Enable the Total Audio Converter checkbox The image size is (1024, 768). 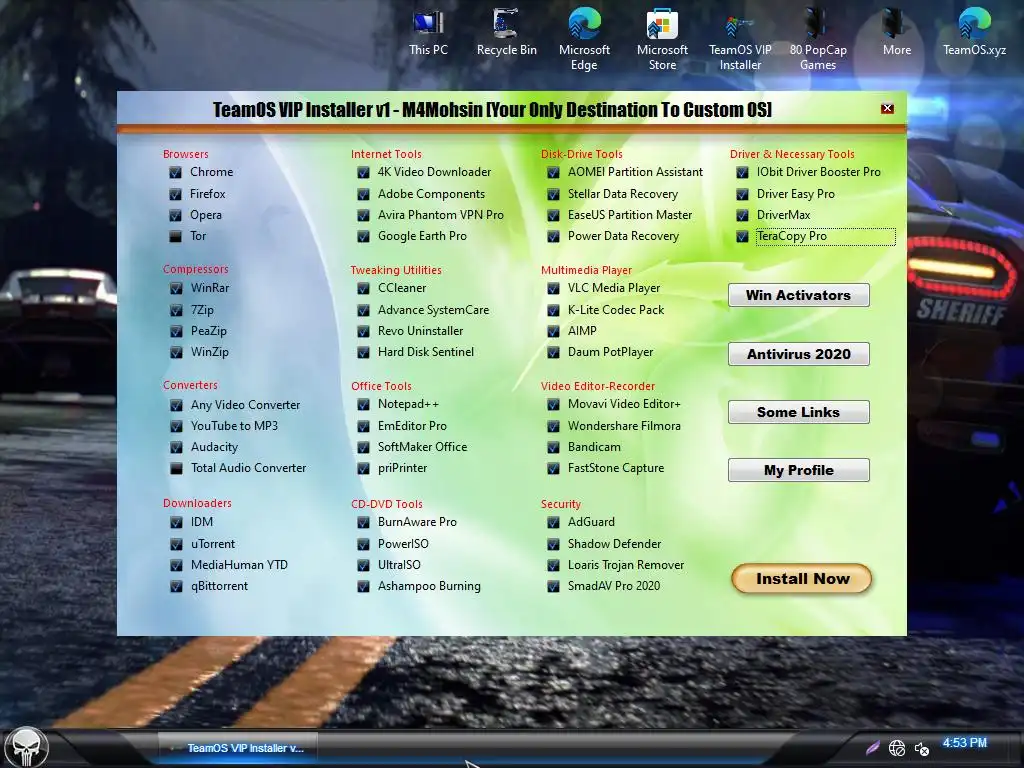(176, 468)
